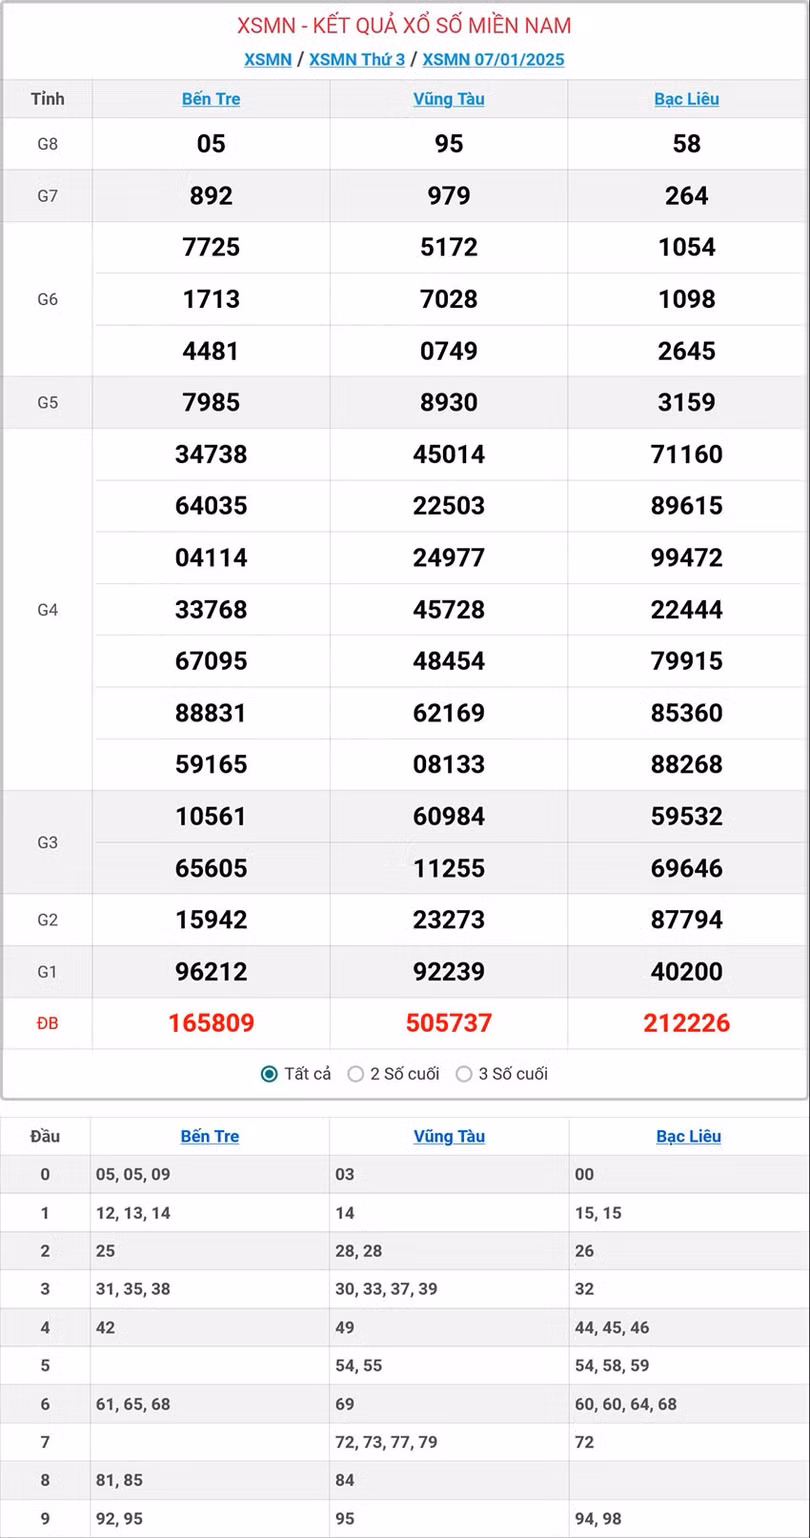
Task: Click Bạc Liêu special prize number 212226
Action: (687, 1023)
